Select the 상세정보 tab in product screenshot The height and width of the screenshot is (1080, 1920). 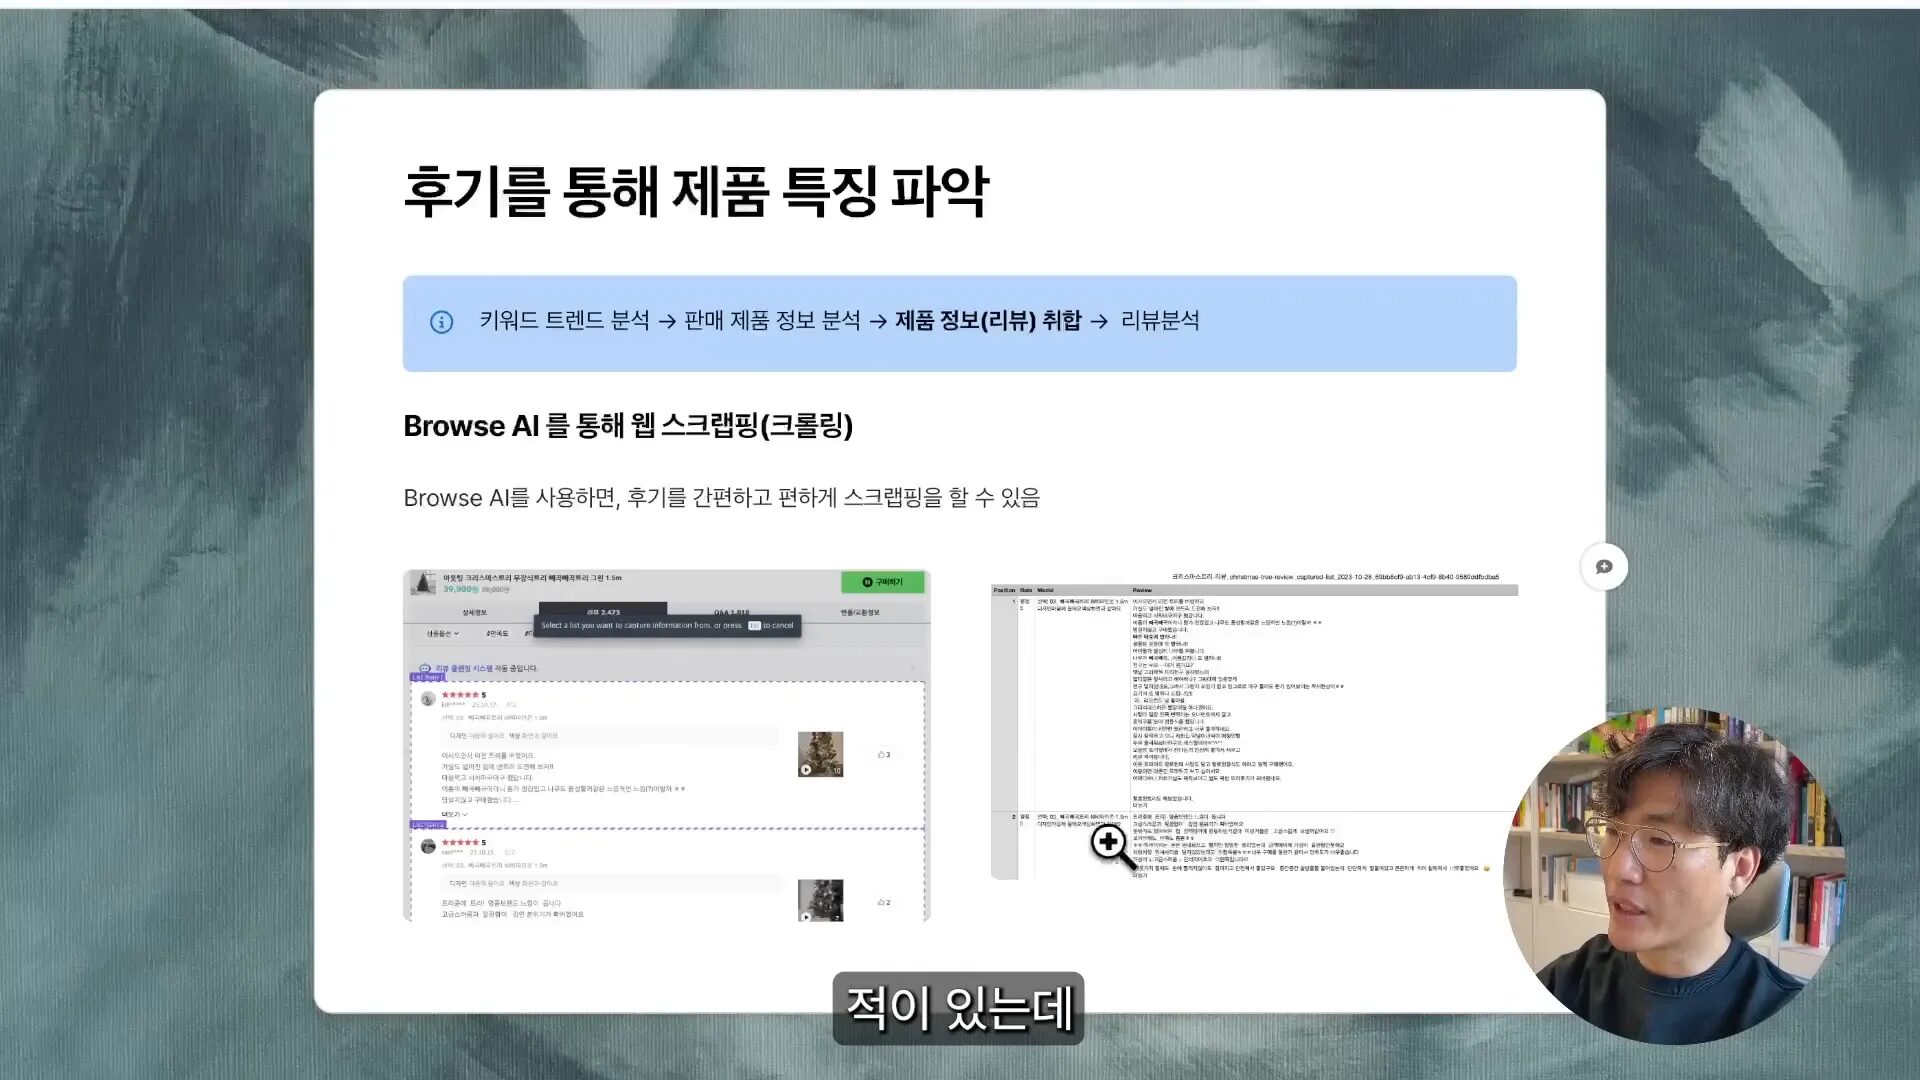pyautogui.click(x=474, y=612)
